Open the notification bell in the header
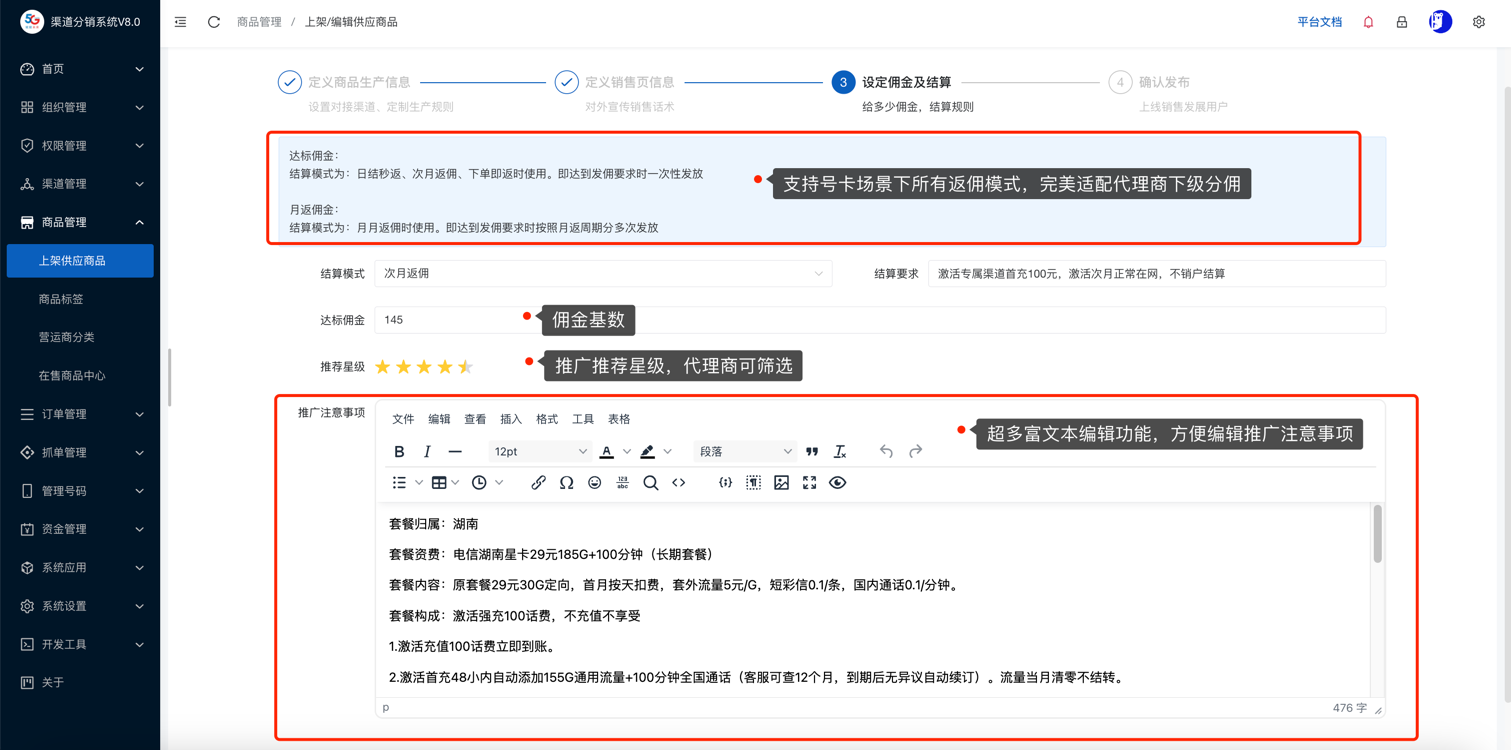The height and width of the screenshot is (750, 1511). pyautogui.click(x=1368, y=22)
